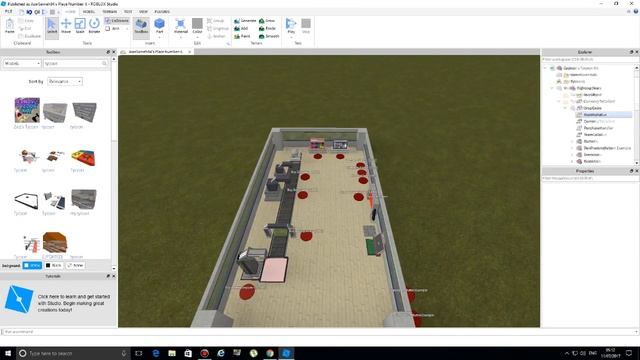
Task: Click the Explorer filter workspace field
Action: [x=590, y=60]
